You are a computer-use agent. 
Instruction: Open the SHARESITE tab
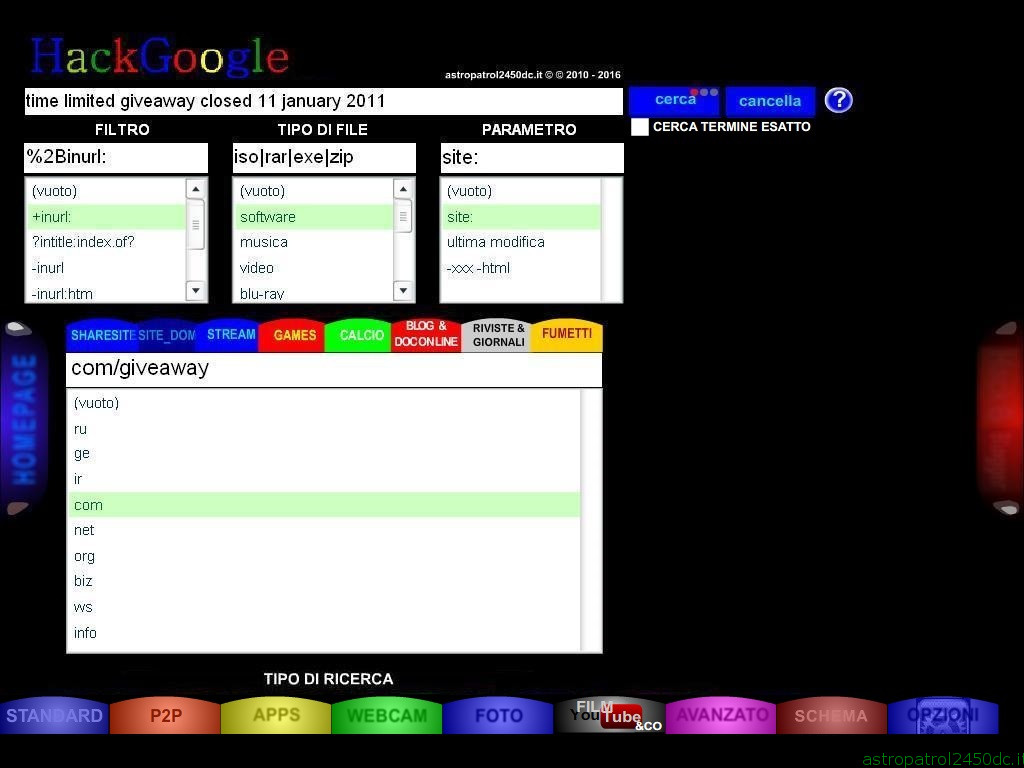click(101, 335)
